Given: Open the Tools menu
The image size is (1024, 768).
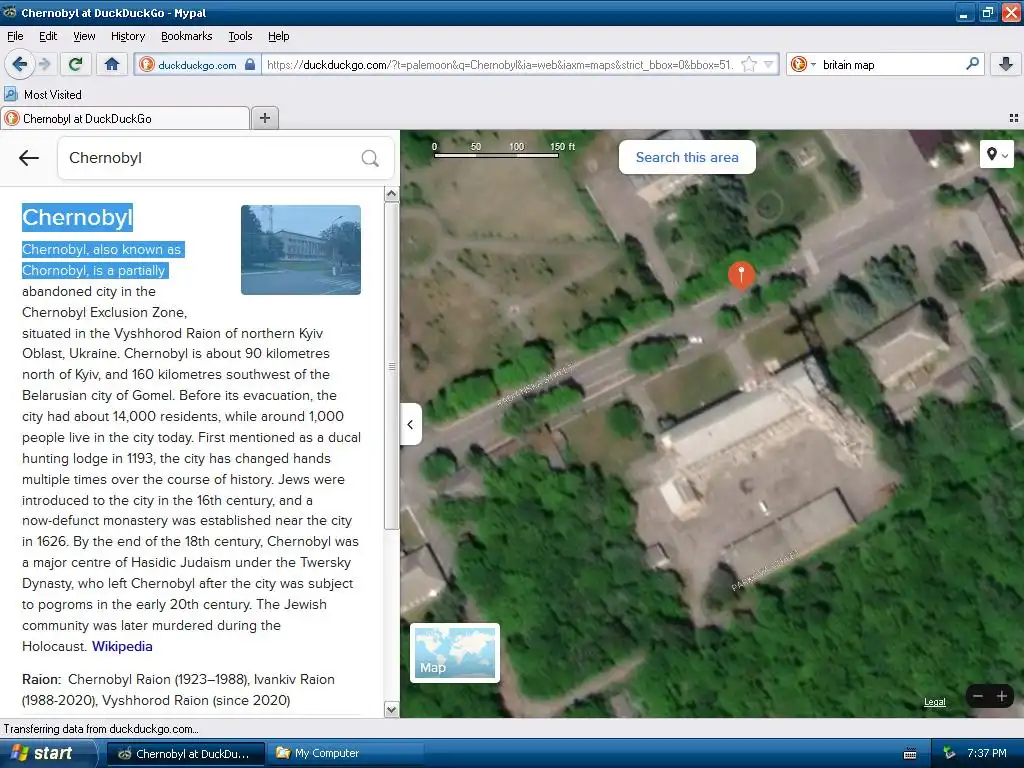Looking at the screenshot, I should [240, 36].
